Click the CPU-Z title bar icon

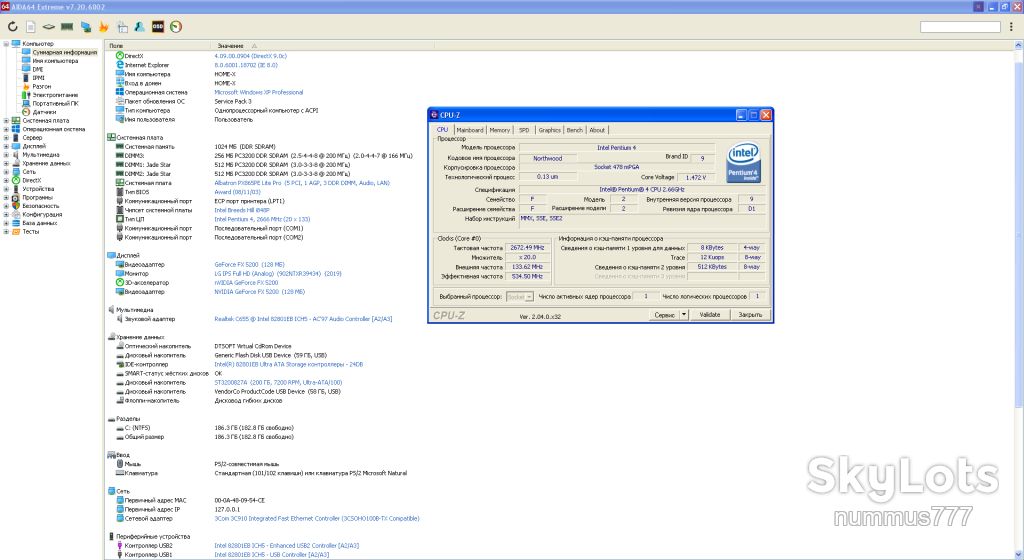(434, 115)
